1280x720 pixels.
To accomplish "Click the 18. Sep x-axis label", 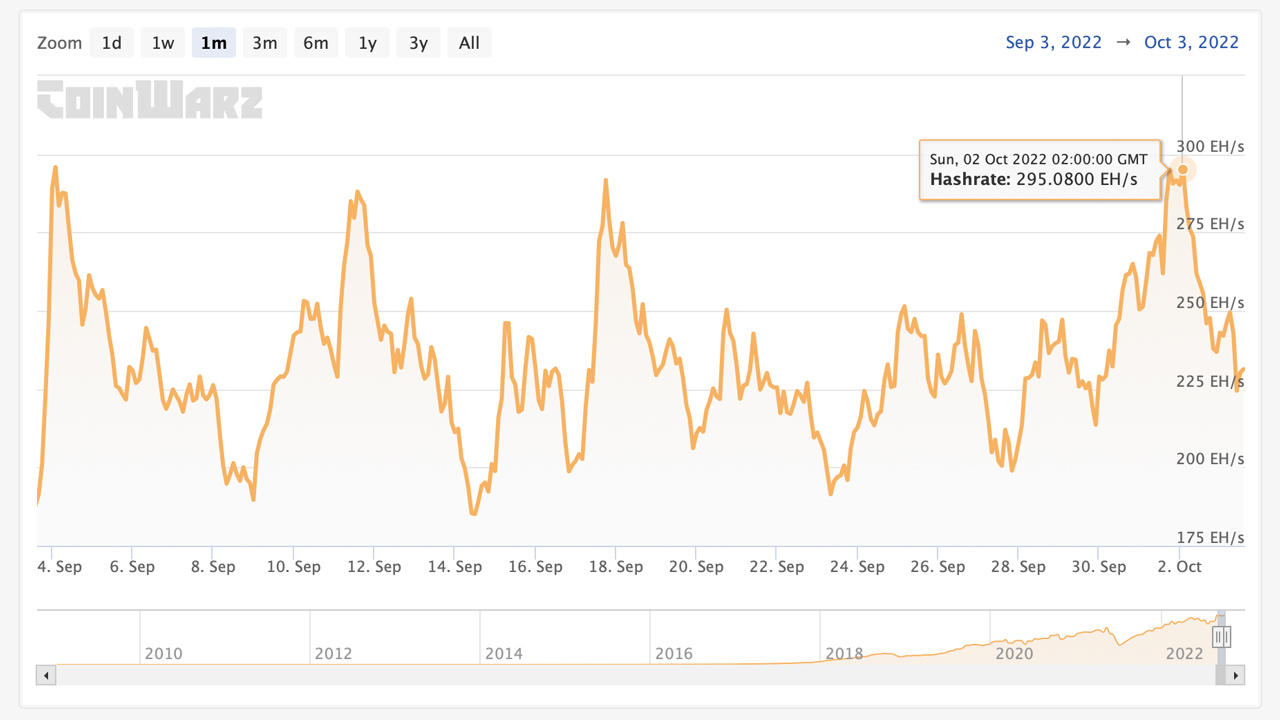I will click(x=615, y=567).
